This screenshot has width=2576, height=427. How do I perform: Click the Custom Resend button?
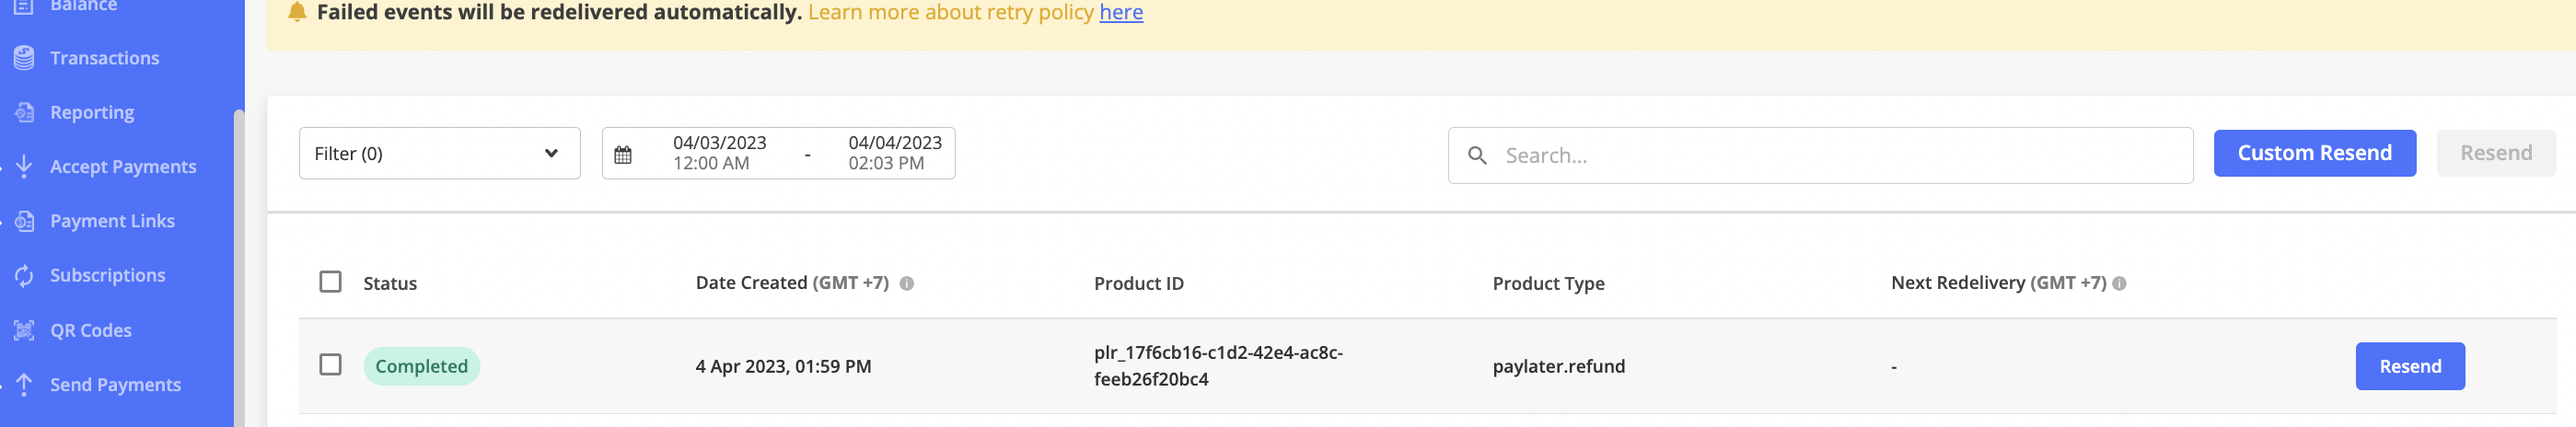coord(2314,153)
